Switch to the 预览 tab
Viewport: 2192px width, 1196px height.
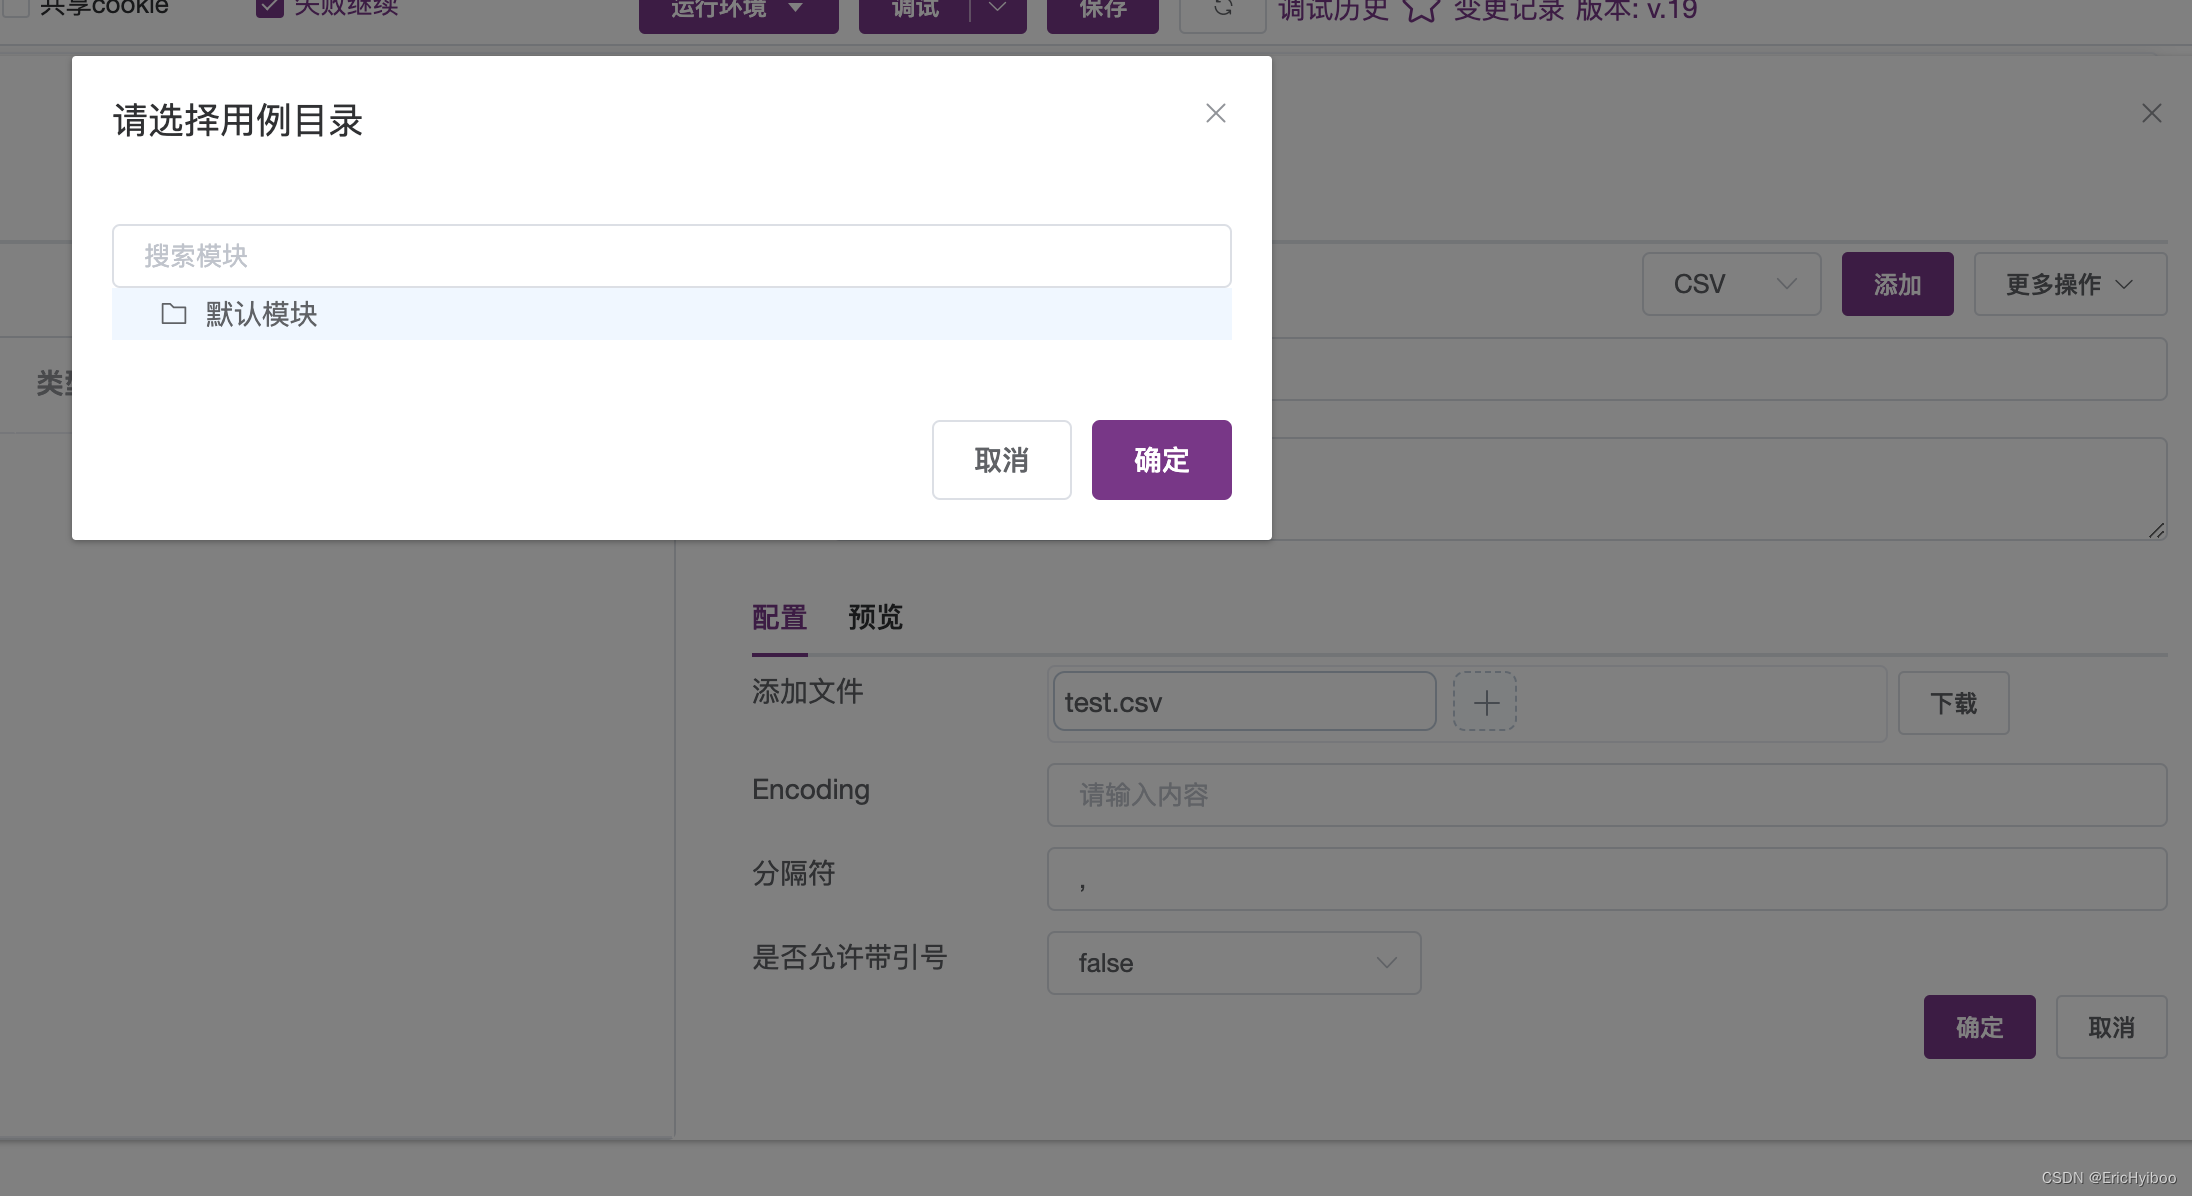[x=875, y=617]
